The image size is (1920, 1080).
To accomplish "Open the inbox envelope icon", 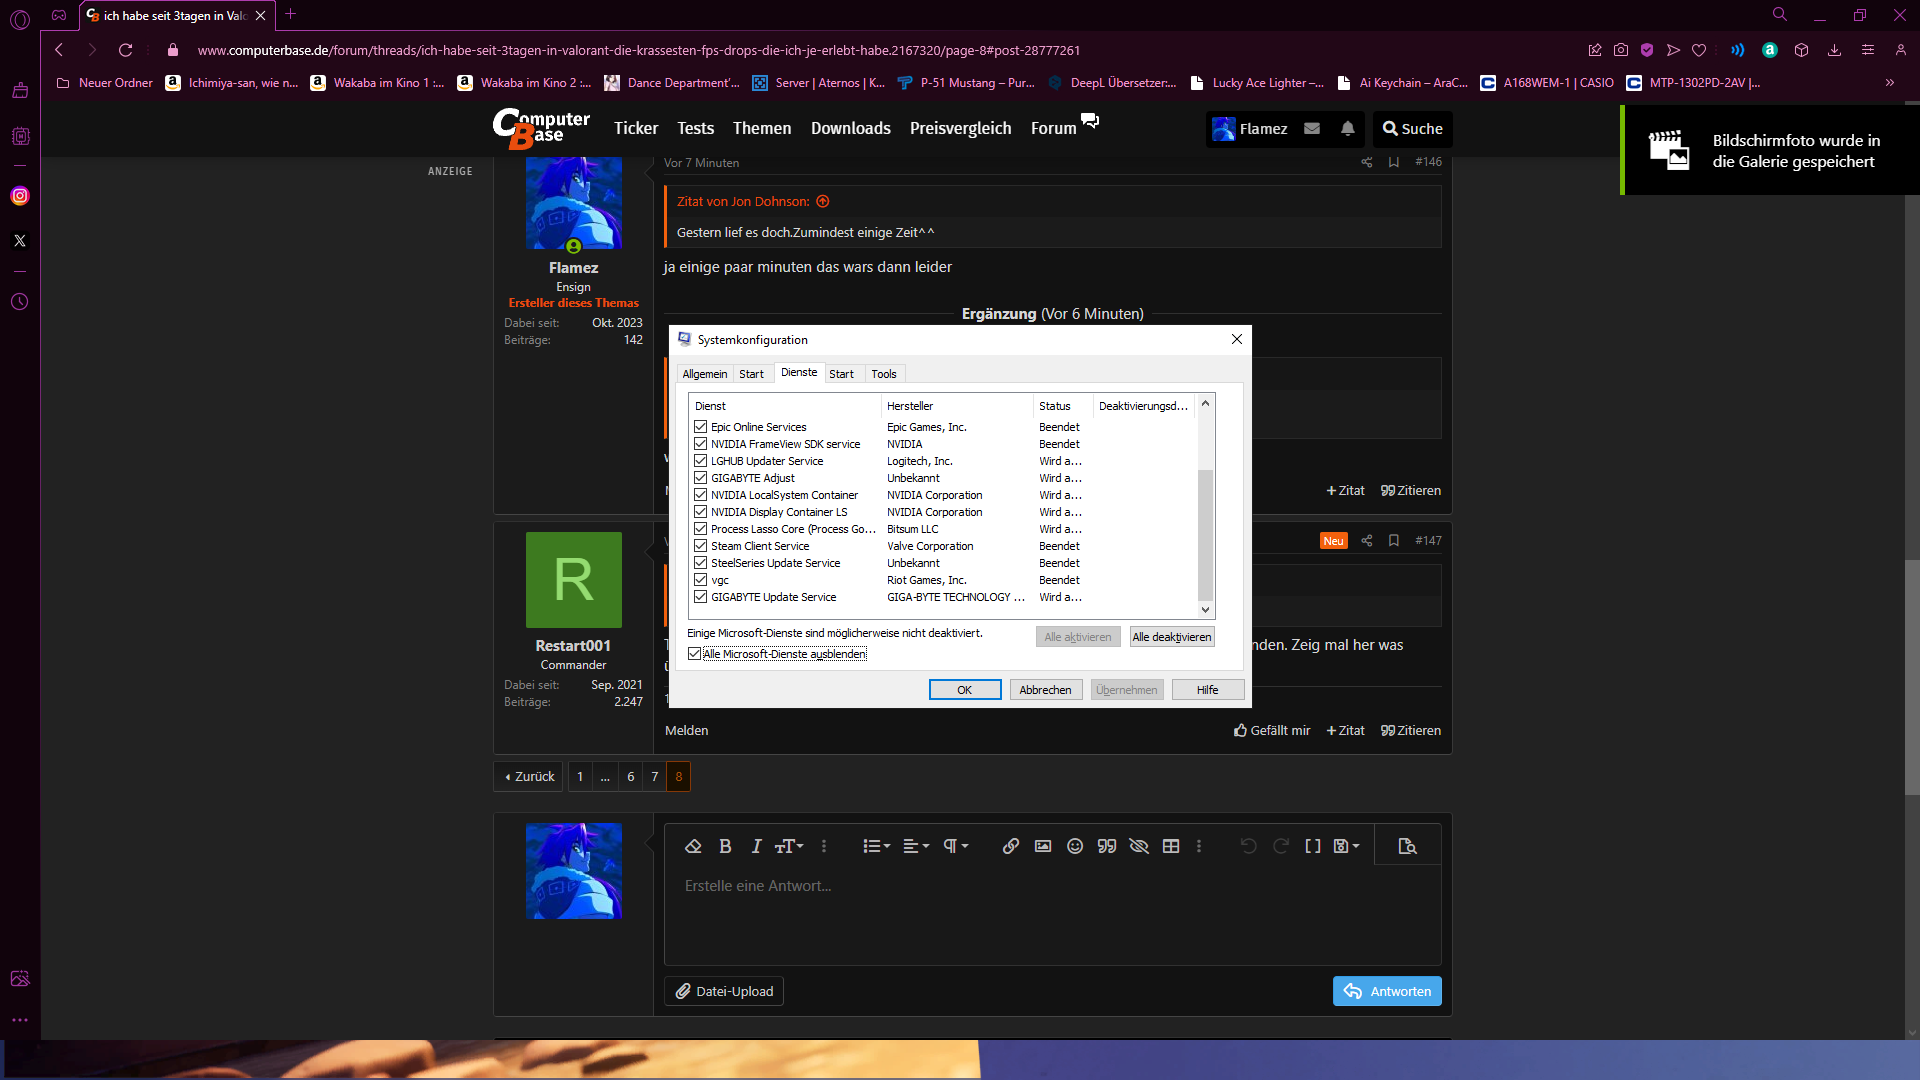I will 1312,129.
